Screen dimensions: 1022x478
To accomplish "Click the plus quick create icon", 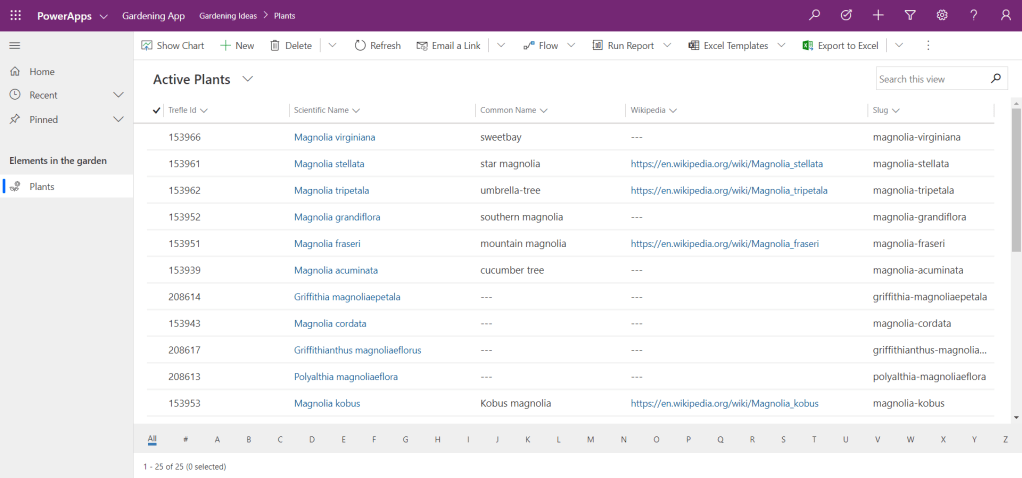I will (x=878, y=15).
